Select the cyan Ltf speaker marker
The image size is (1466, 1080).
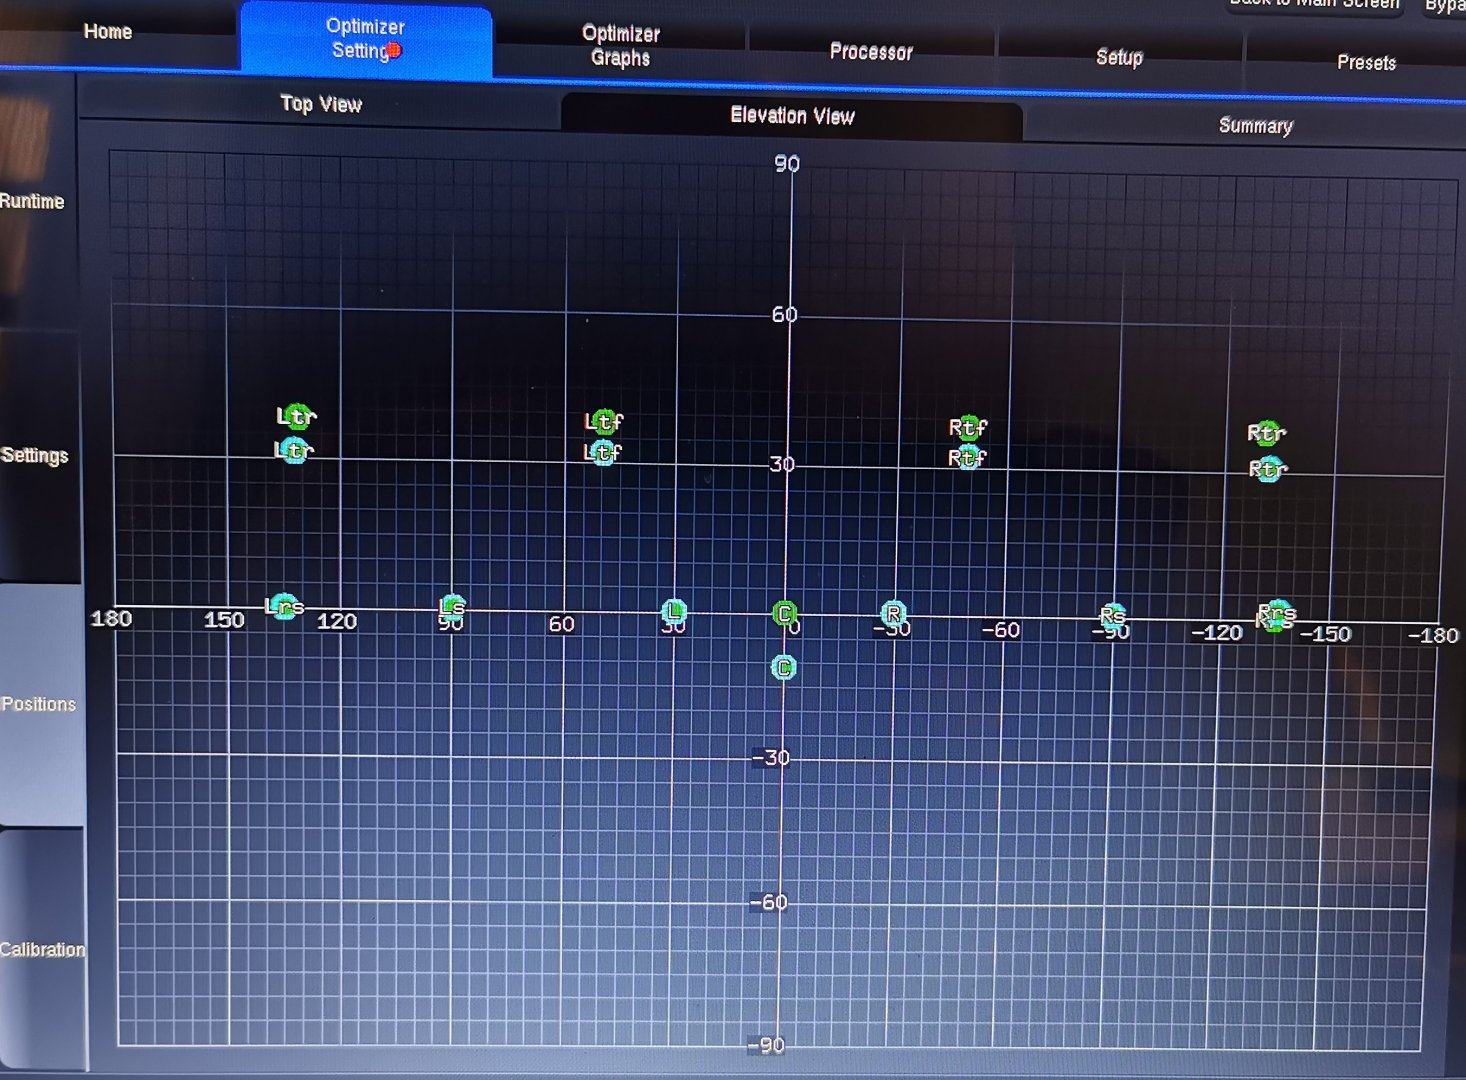click(x=603, y=452)
